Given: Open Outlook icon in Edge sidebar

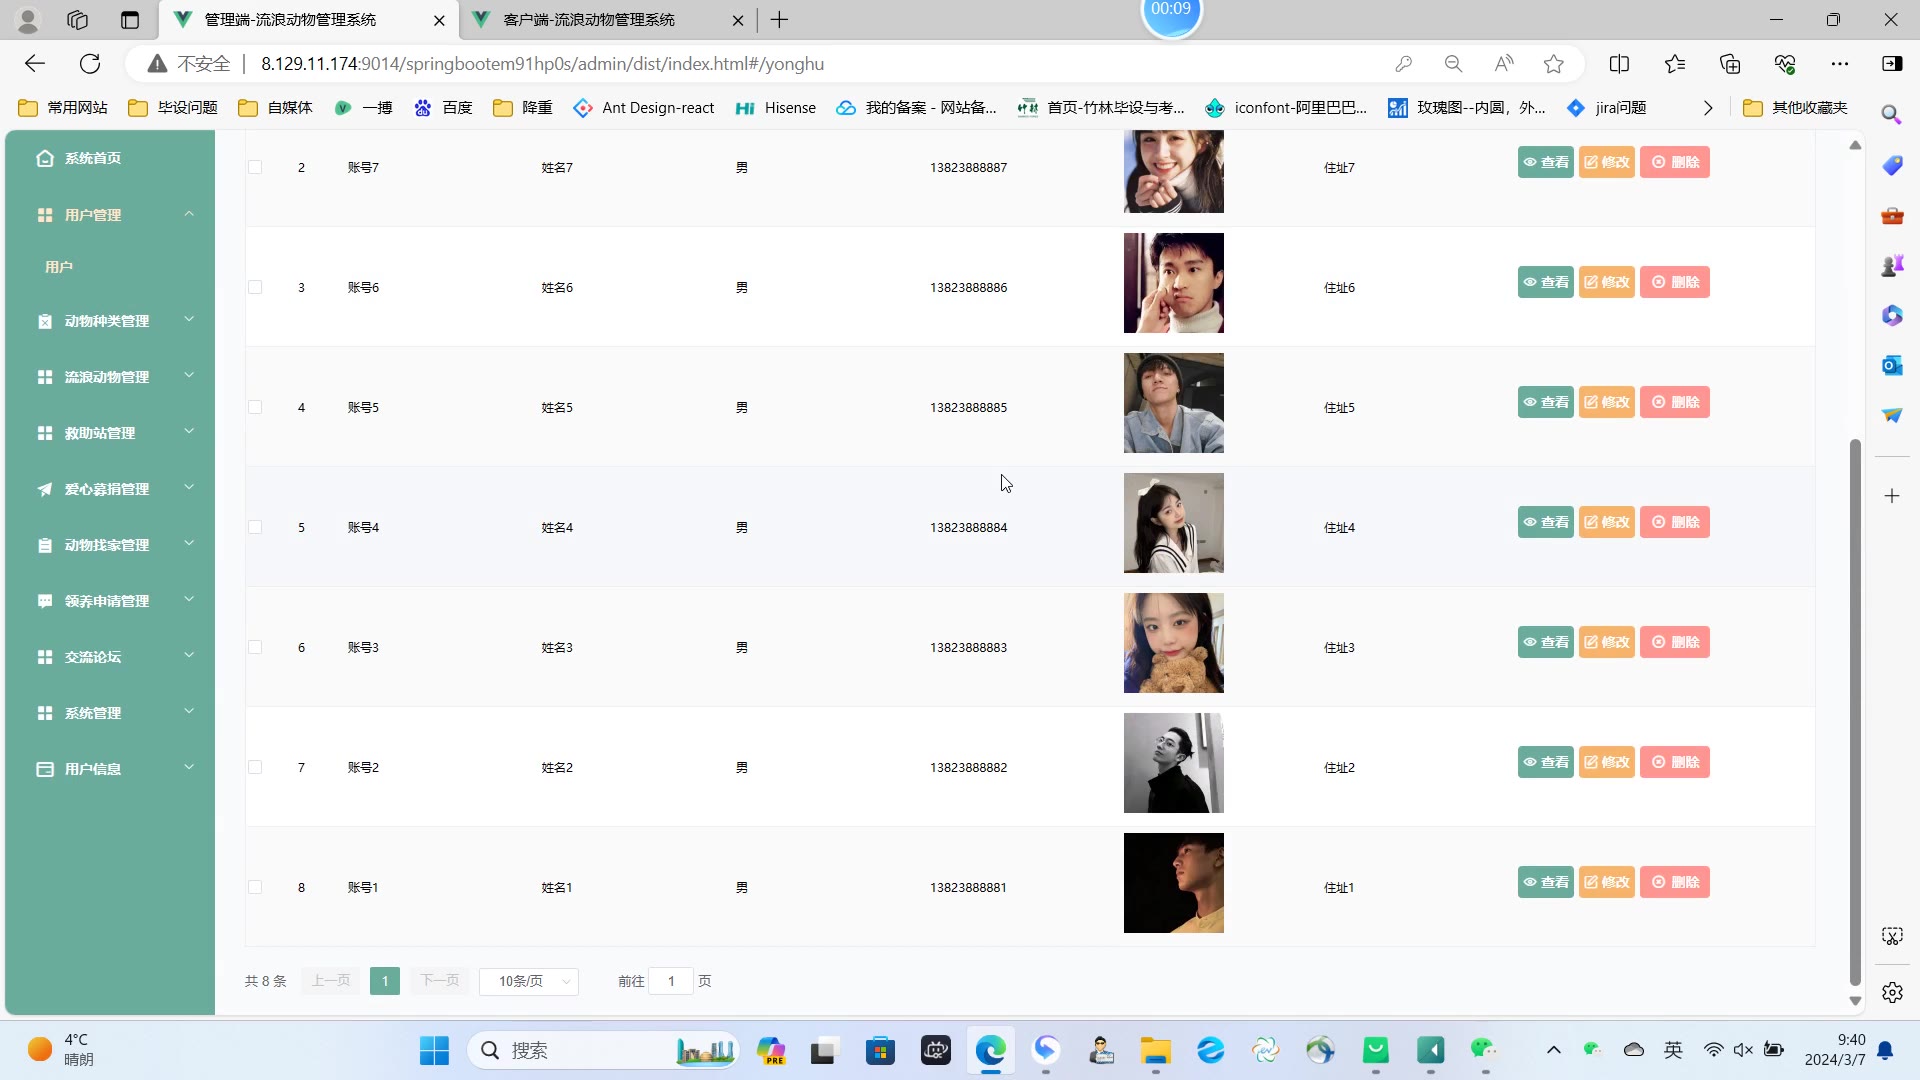Looking at the screenshot, I should 1891,365.
